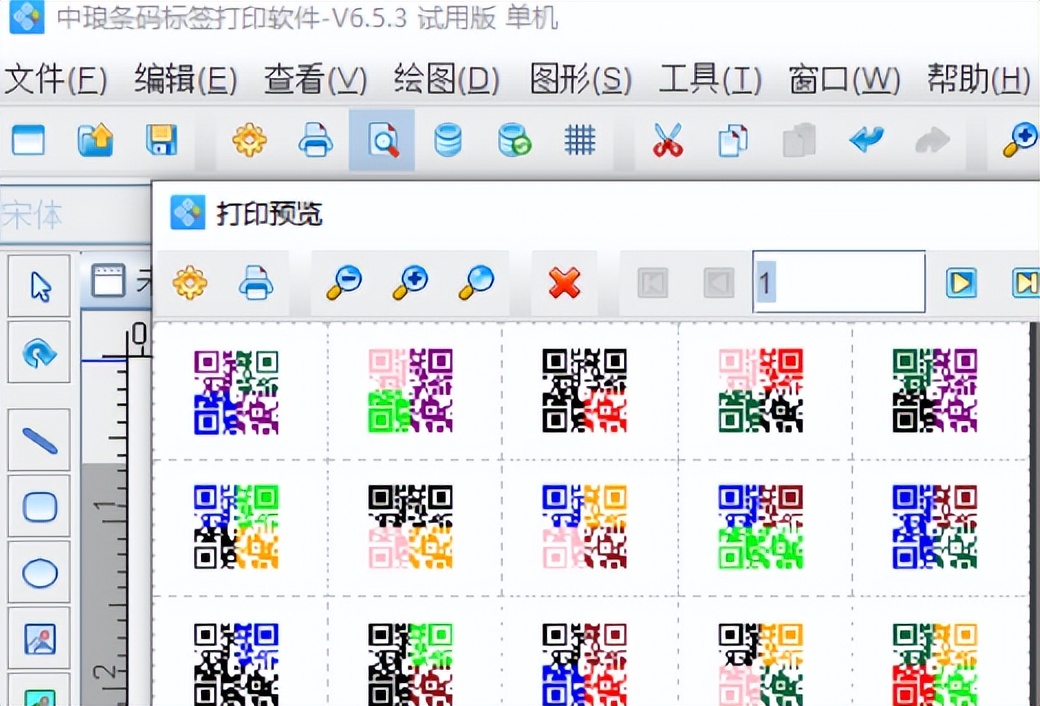Screen dimensions: 1040x706
Task: Click the printer icon in main toolbar
Action: click(316, 140)
